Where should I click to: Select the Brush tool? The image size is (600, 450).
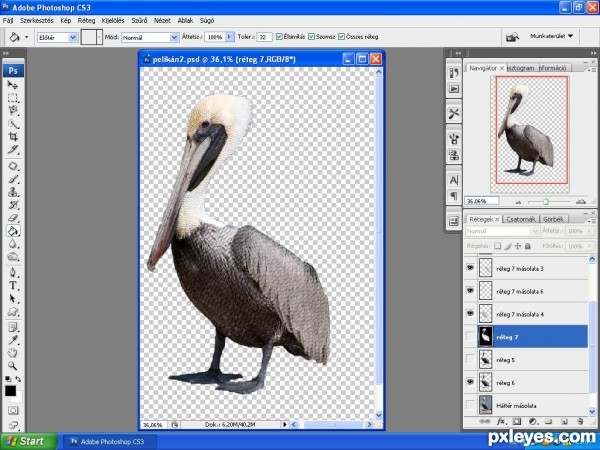pos(13,179)
